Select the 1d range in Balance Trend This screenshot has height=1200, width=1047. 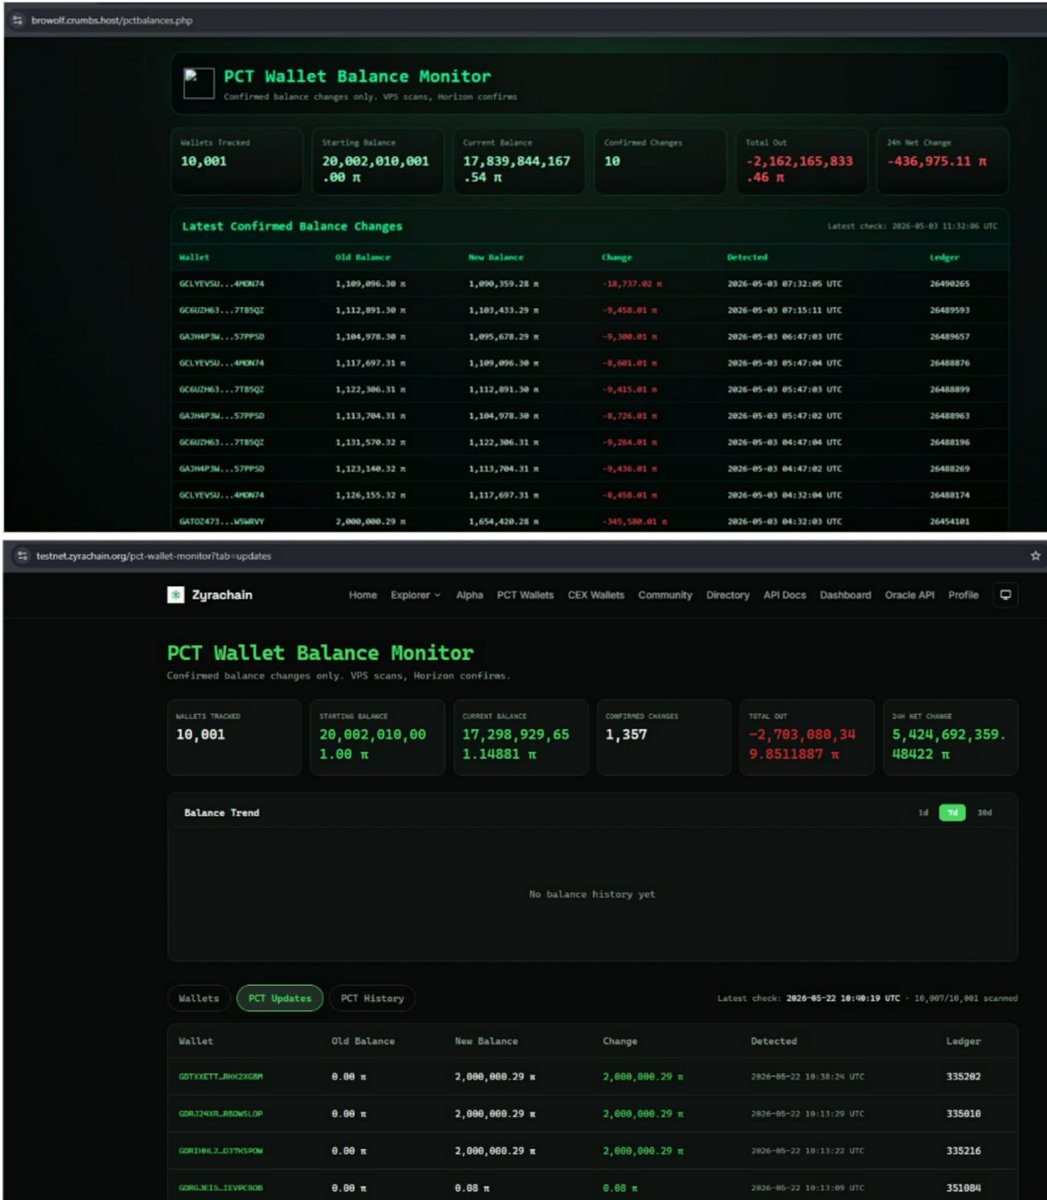pos(923,813)
